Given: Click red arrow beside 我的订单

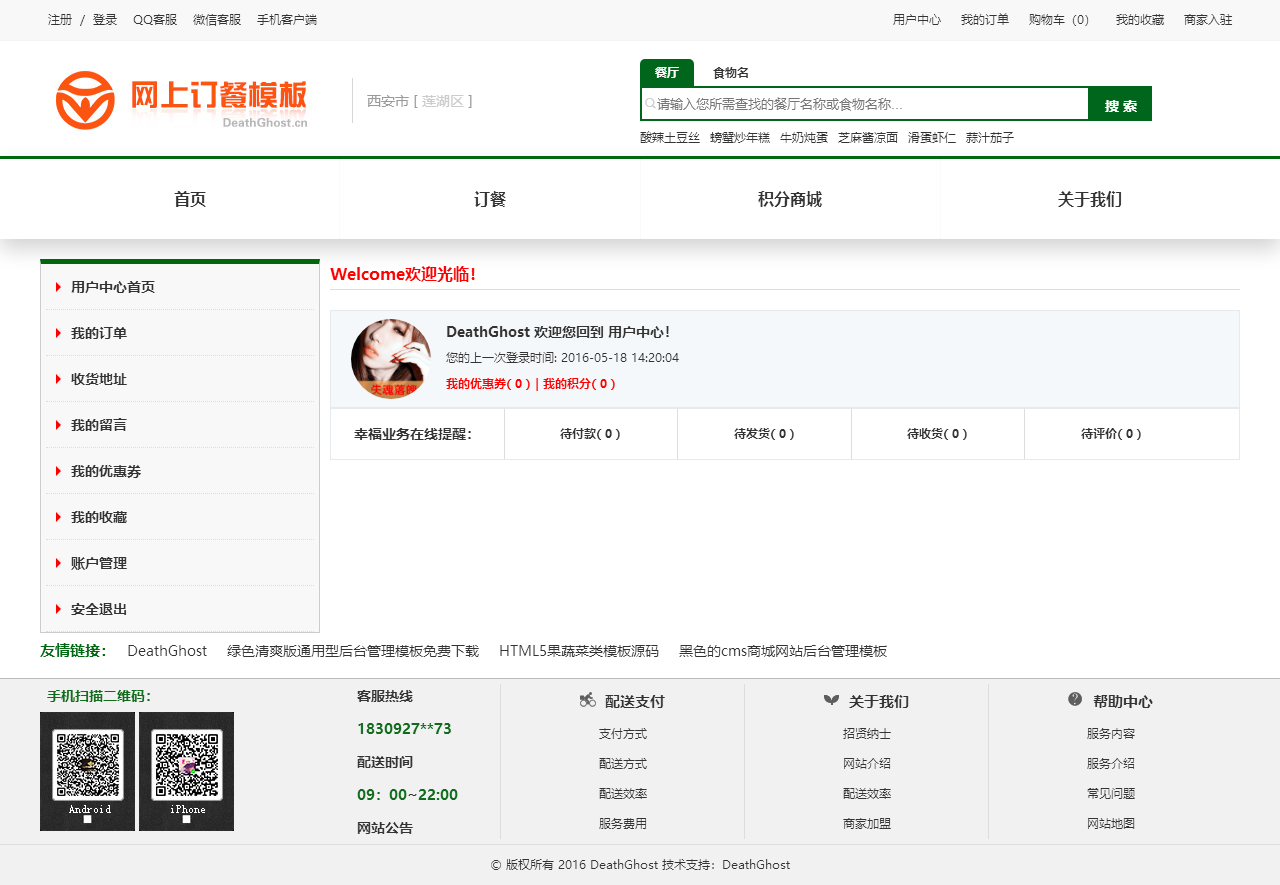Looking at the screenshot, I should pos(58,333).
